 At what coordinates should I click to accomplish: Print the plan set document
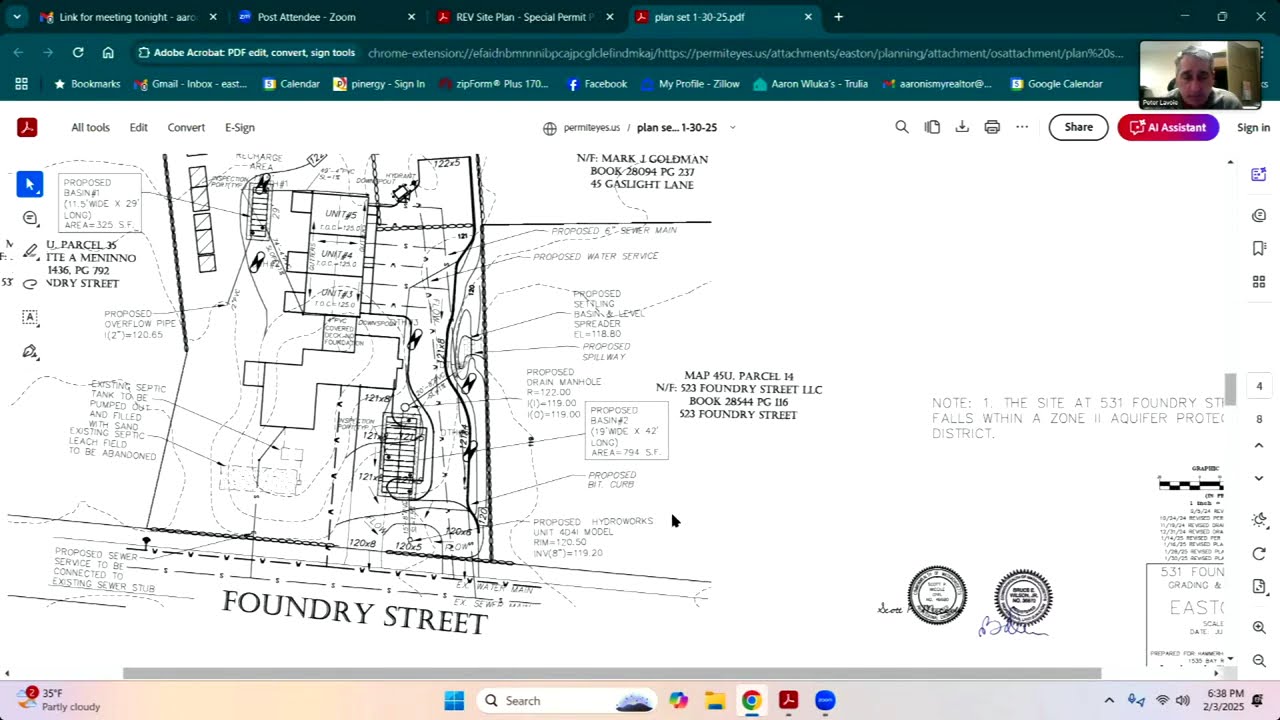pyautogui.click(x=992, y=127)
